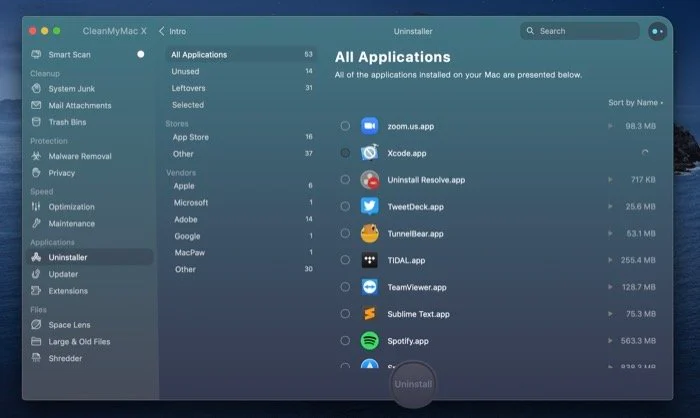Click the TweetDeck bird icon
Viewport: 700px width, 418px height.
370,207
